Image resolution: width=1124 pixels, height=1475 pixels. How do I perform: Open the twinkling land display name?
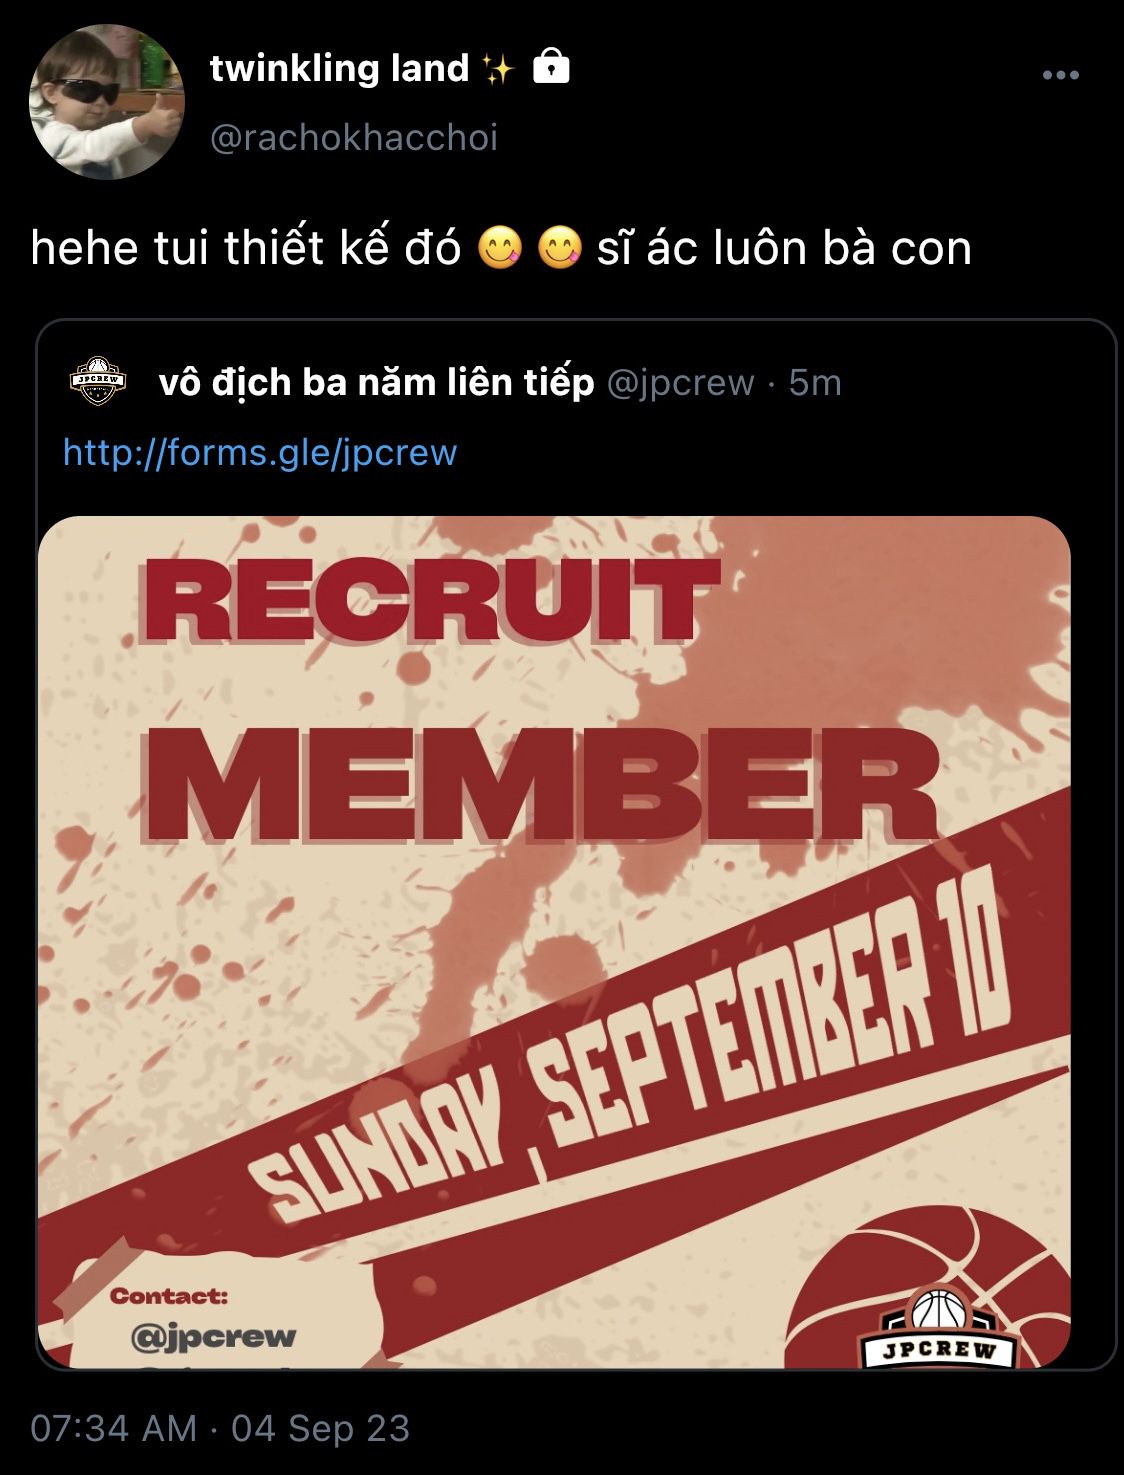pos(340,68)
